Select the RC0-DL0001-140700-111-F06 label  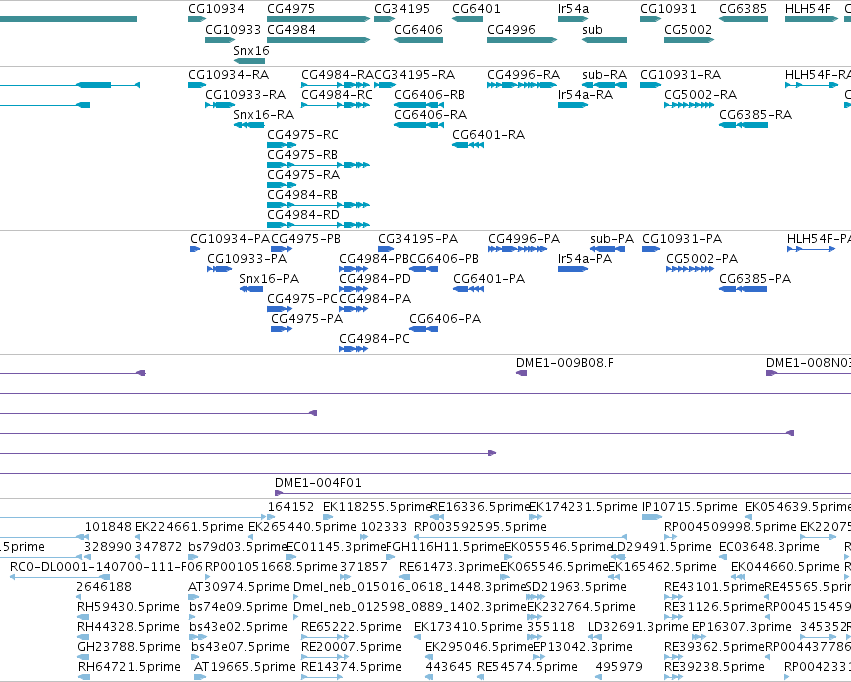106,567
